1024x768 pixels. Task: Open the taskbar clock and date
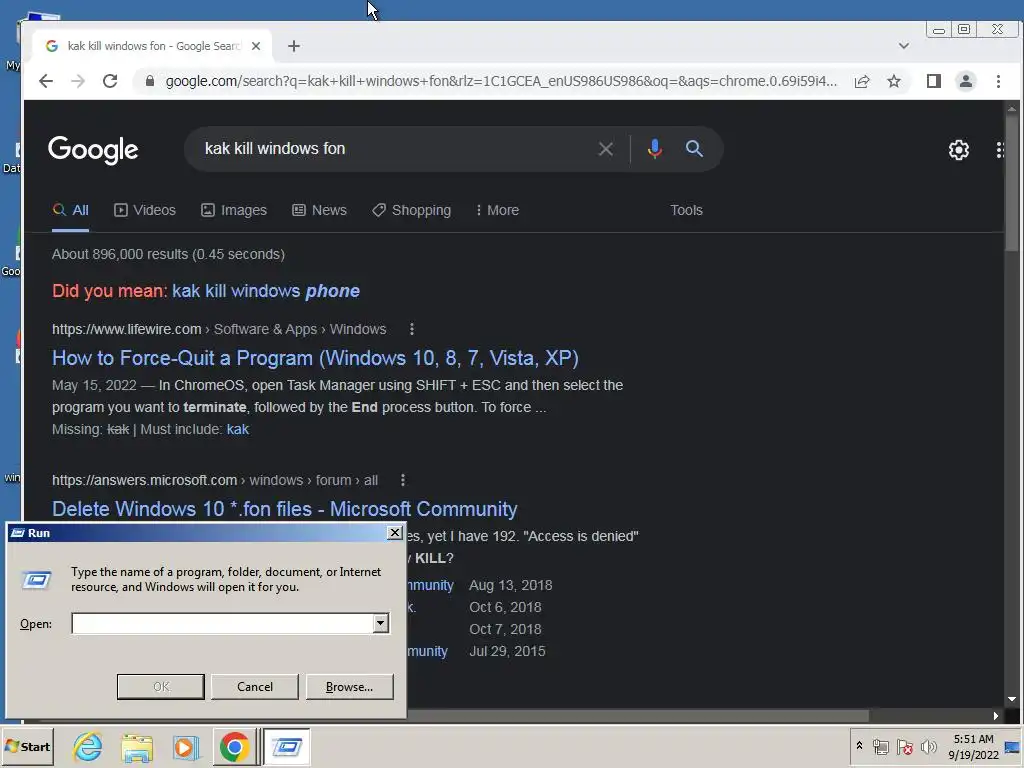click(973, 746)
